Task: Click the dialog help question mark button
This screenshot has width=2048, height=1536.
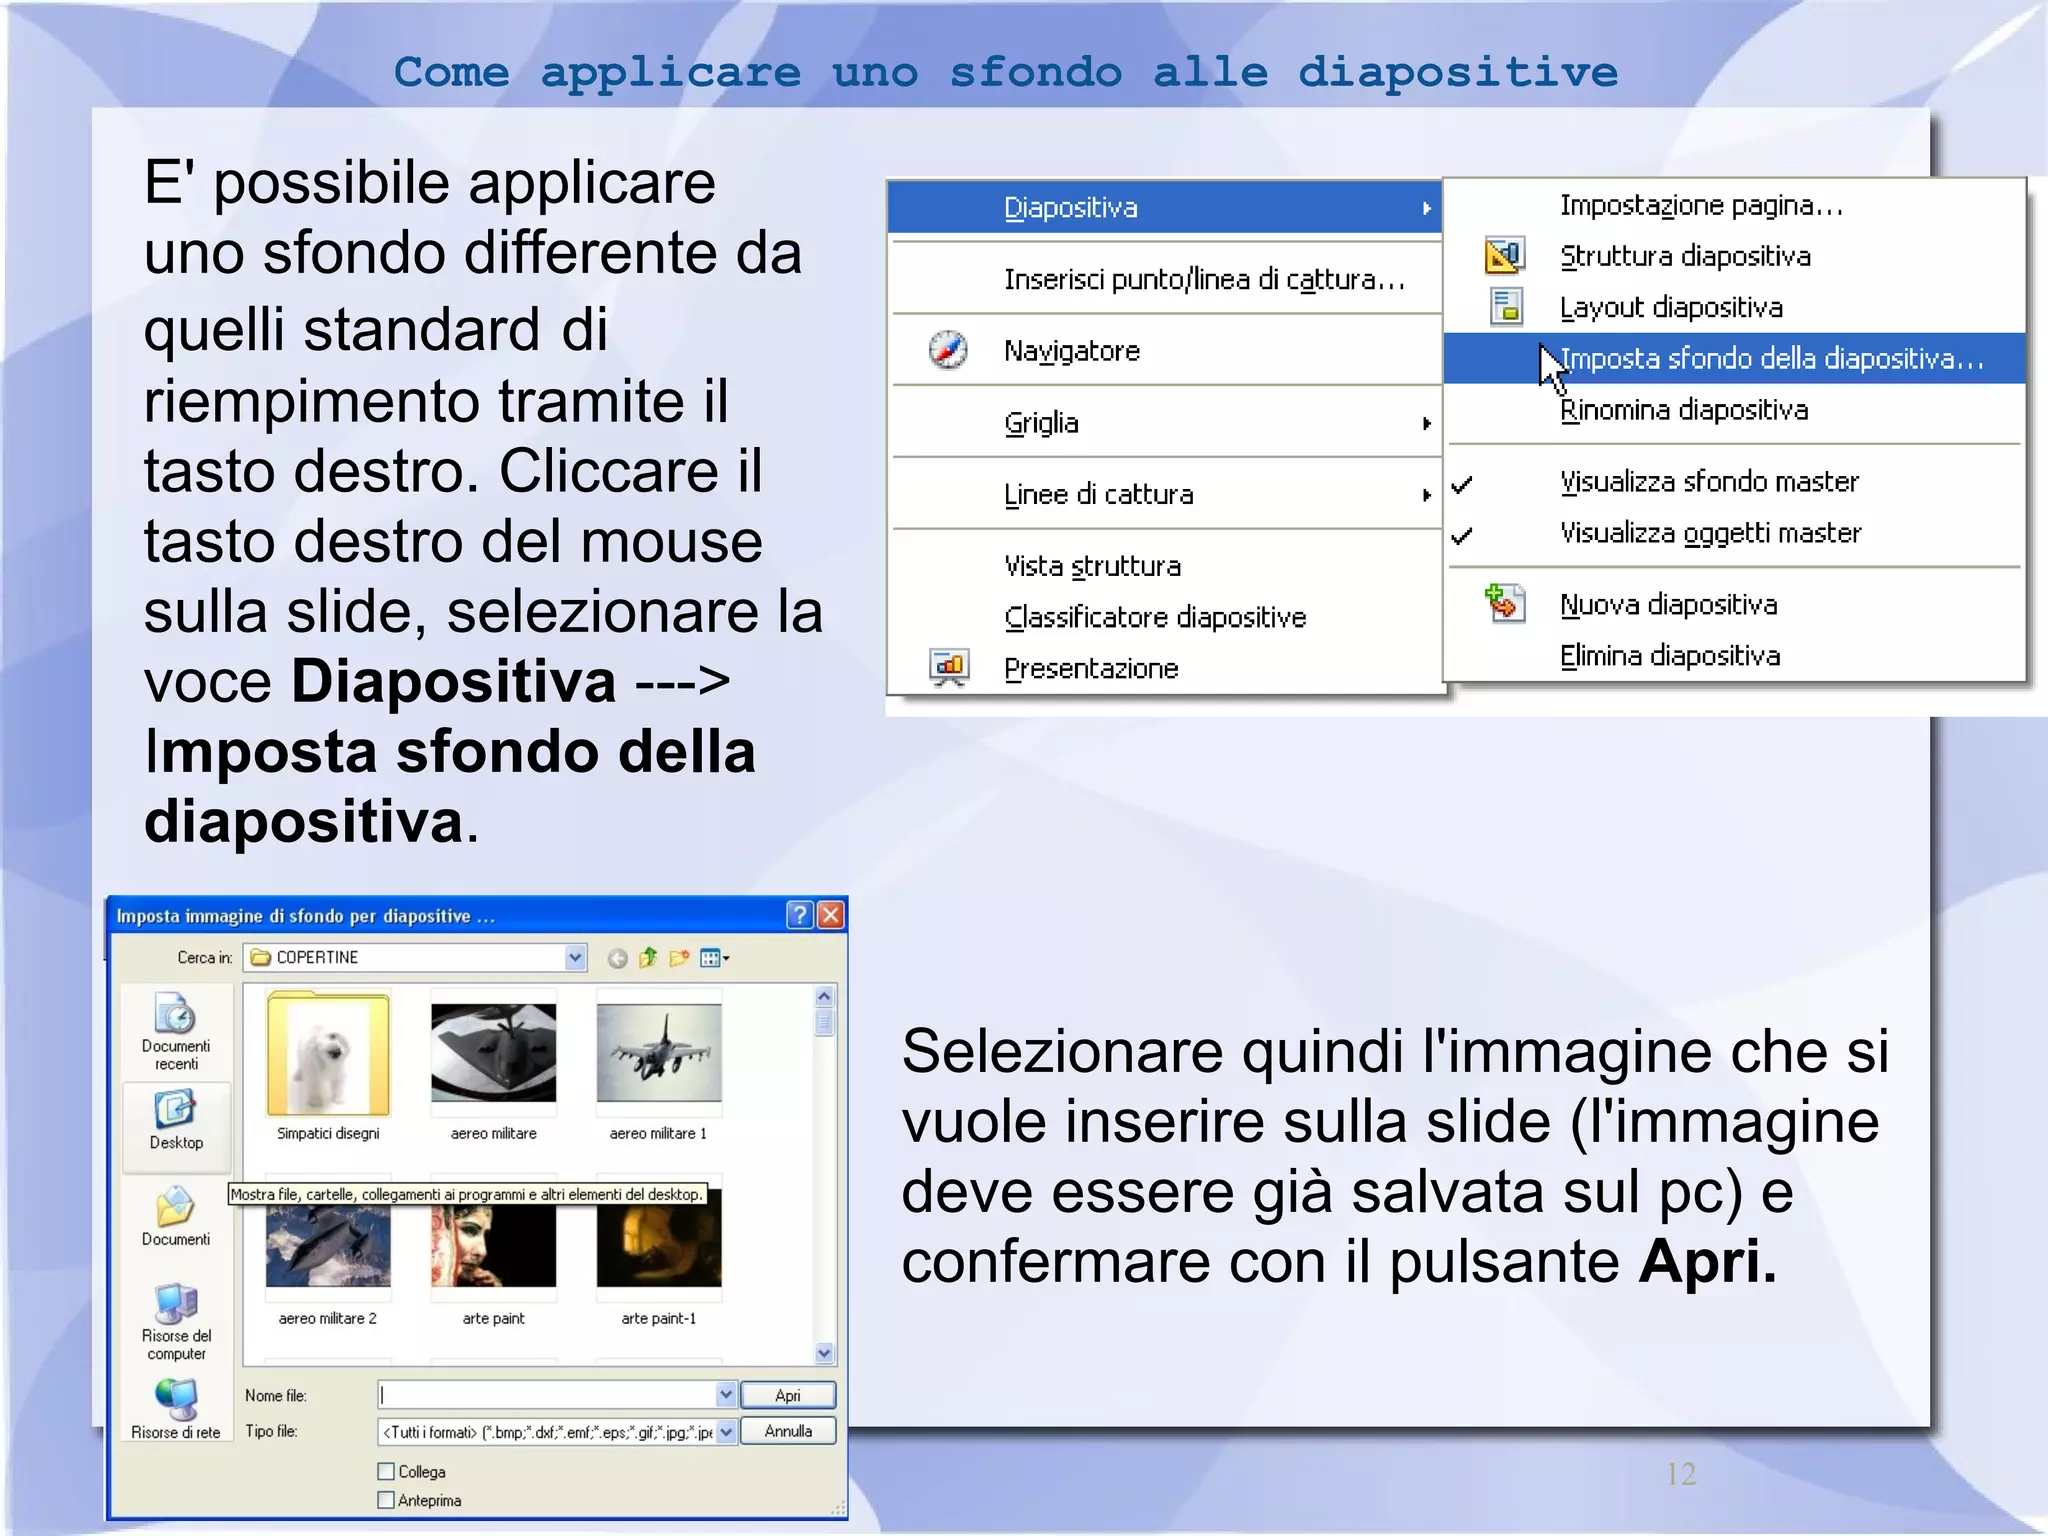Action: pyautogui.click(x=799, y=915)
